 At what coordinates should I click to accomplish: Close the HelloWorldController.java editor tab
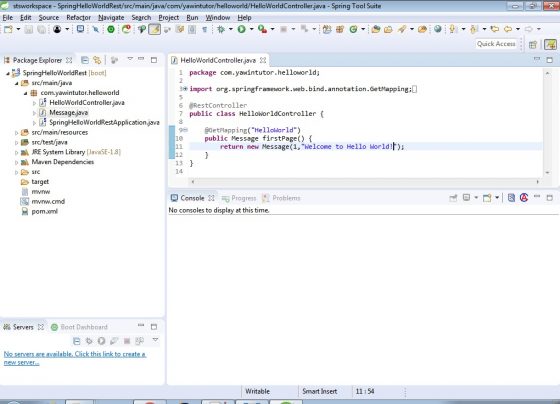click(263, 60)
